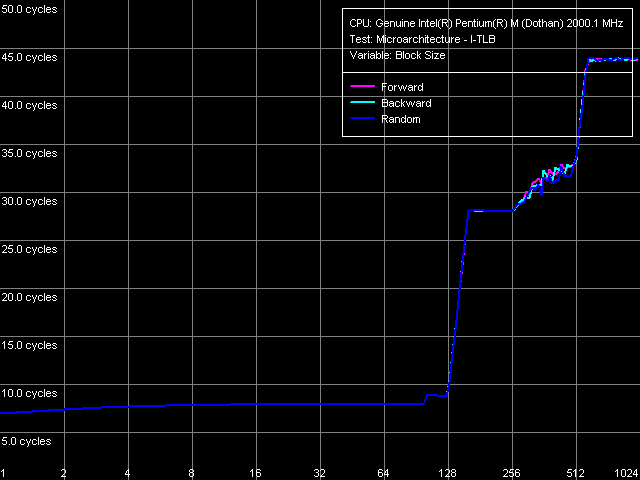Click the 10.0 cycles axis label
The height and width of the screenshot is (480, 640).
coord(29,393)
